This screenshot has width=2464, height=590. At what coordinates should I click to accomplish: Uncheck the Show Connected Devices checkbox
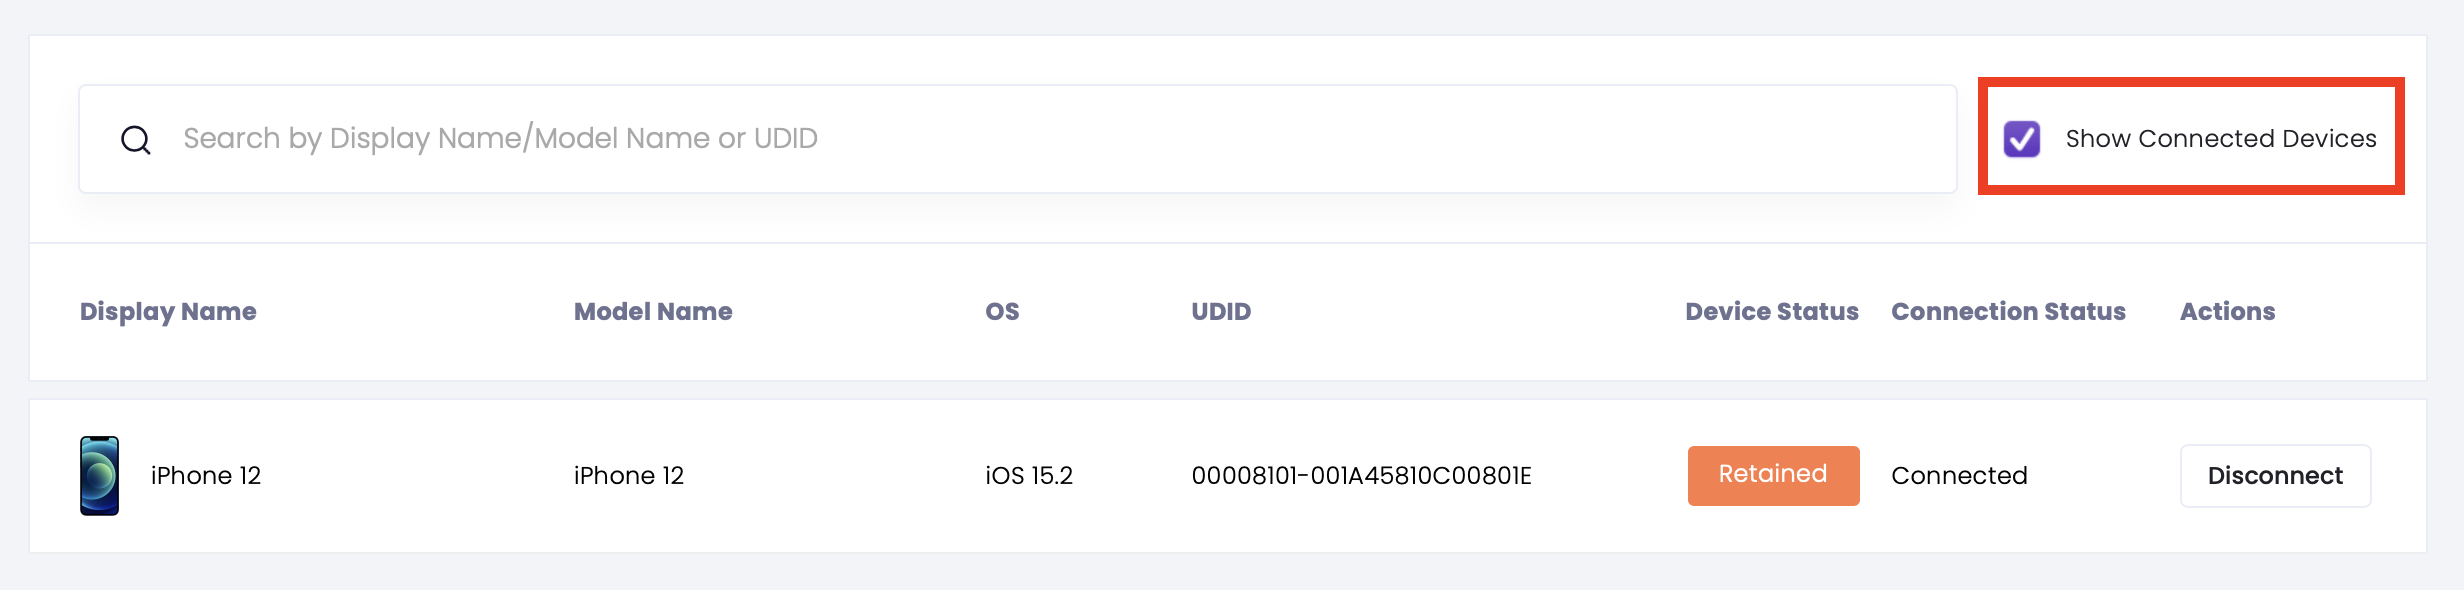coord(2022,139)
